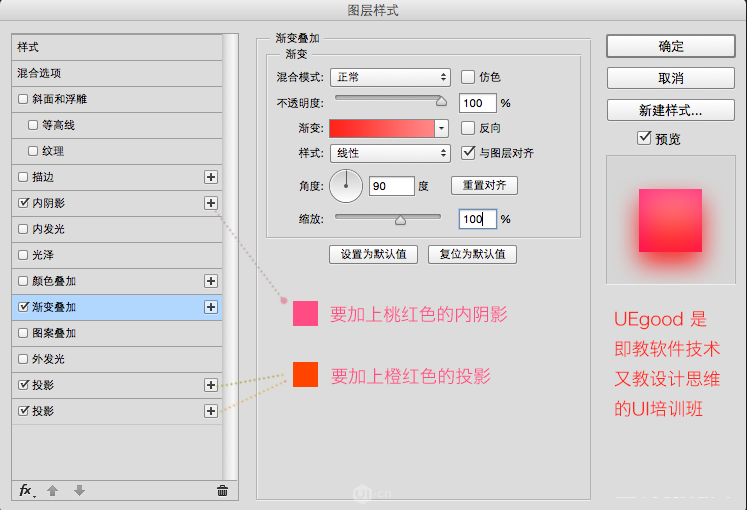
Task: Click the style preview thumbnail
Action: click(x=670, y=220)
